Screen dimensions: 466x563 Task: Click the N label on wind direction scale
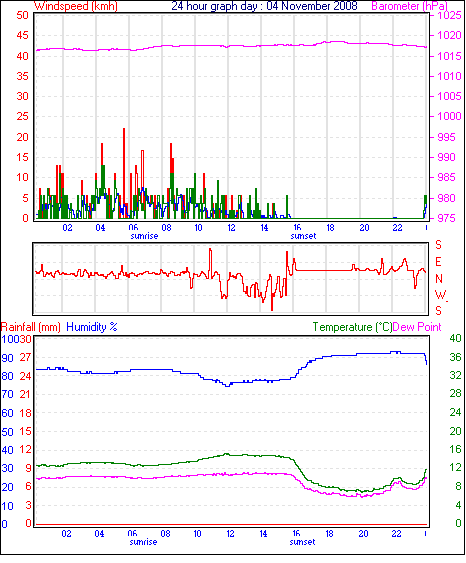439,279
